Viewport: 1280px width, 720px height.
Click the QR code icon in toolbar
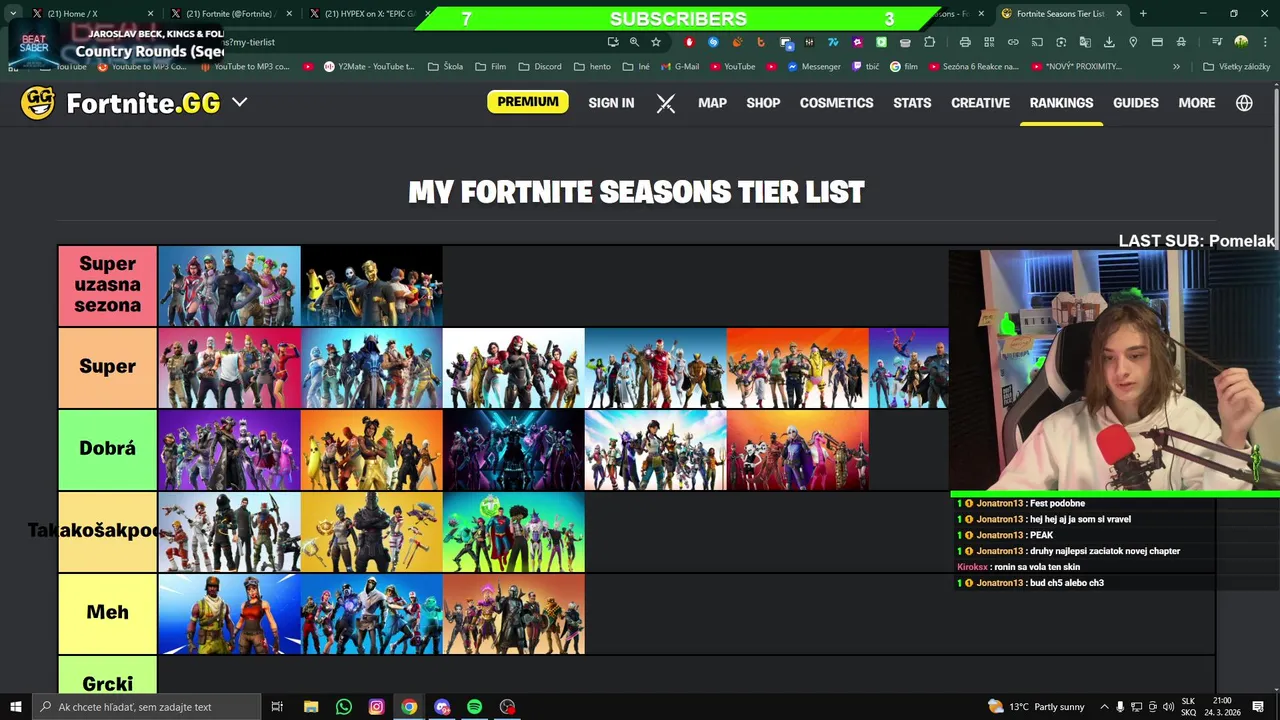[989, 42]
